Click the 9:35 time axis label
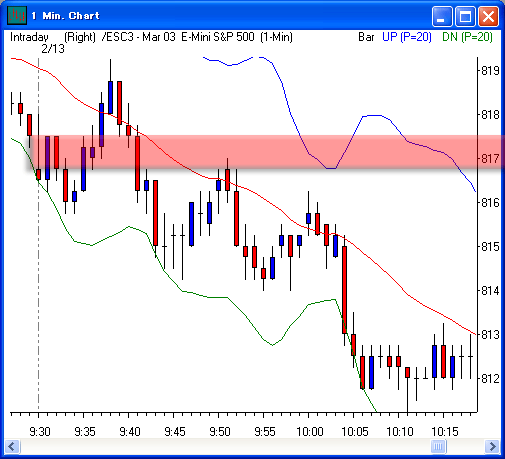Screen dimensions: 505x459 (x=85, y=432)
